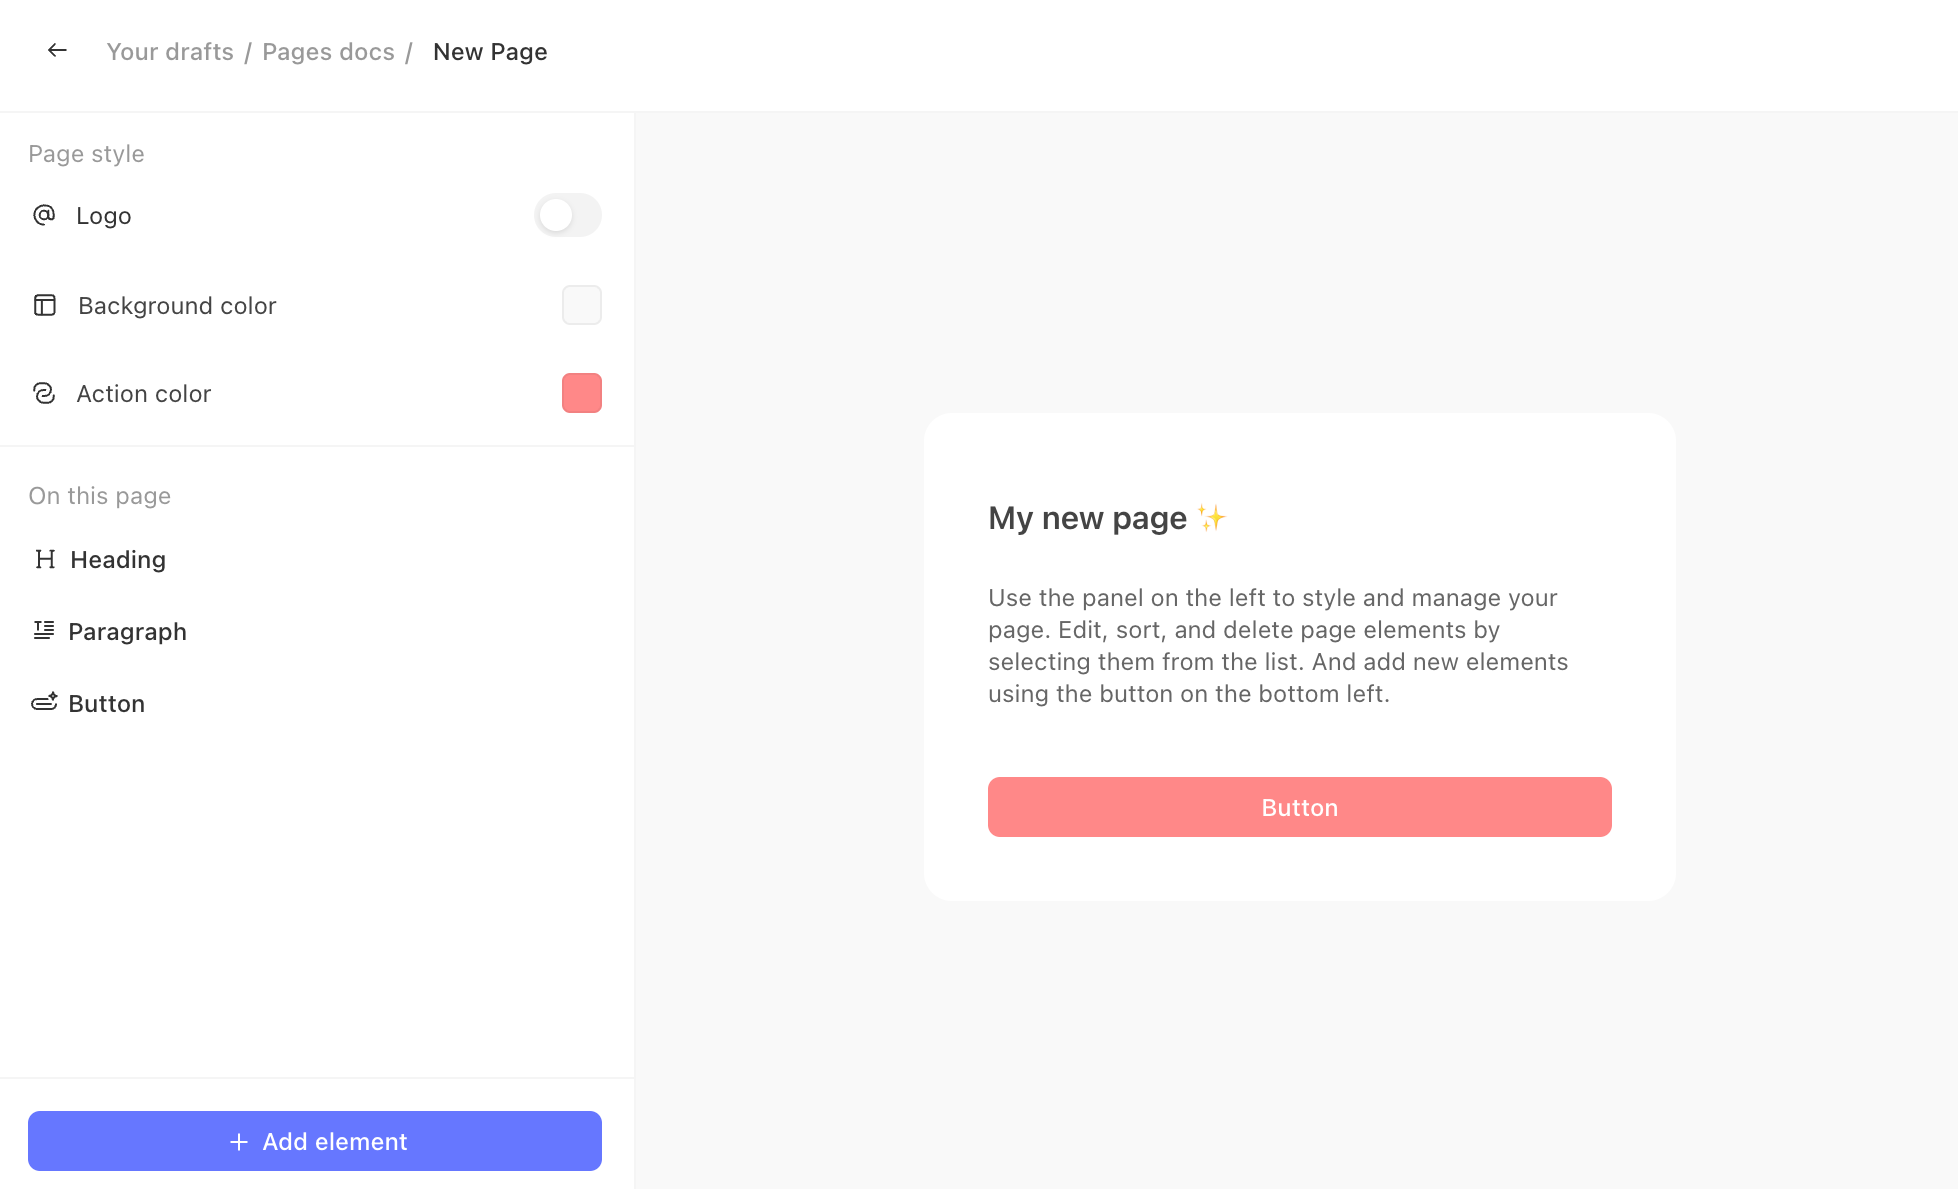Open the Pages docs breadcrumb

click(x=328, y=52)
